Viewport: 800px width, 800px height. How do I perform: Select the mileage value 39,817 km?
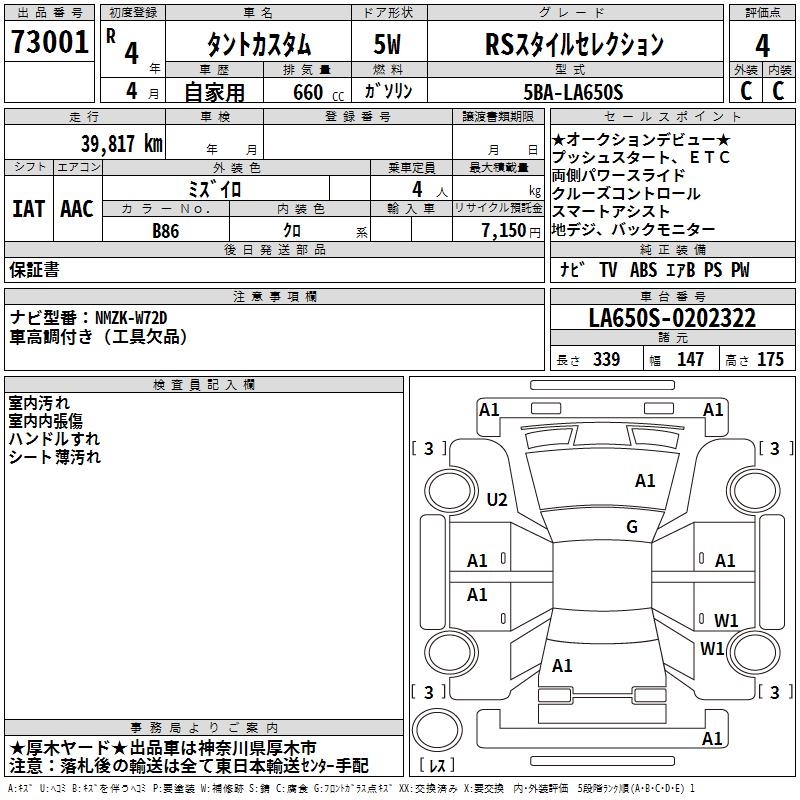(122, 144)
